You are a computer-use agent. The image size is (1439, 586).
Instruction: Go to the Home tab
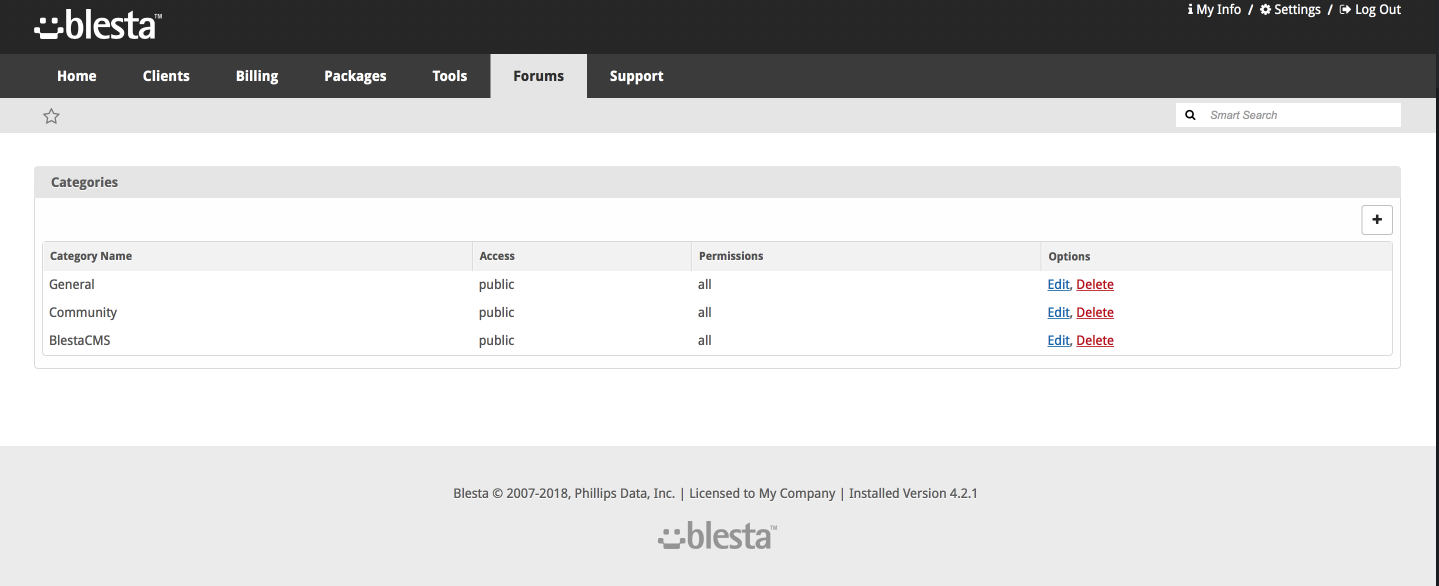77,76
